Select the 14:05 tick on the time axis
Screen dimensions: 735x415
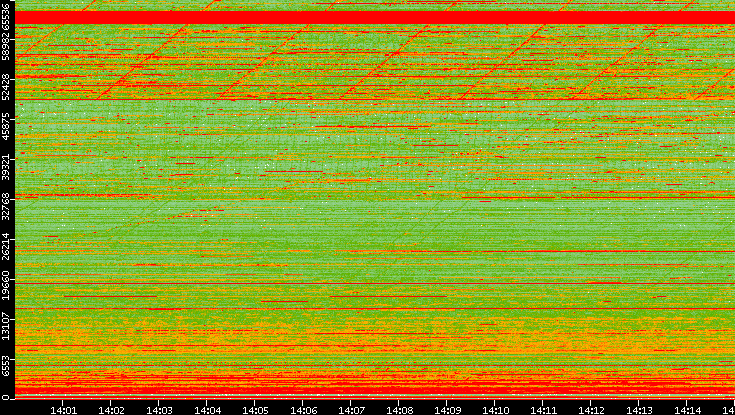tap(255, 408)
